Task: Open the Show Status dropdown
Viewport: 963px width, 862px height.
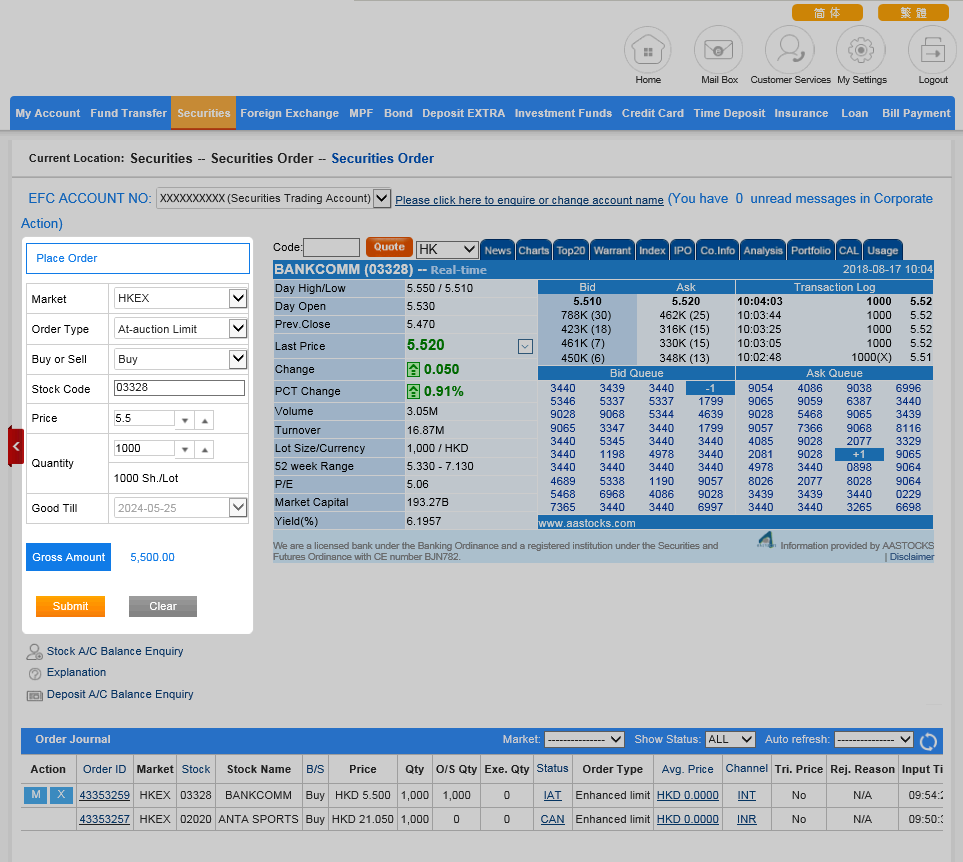Action: tap(730, 740)
